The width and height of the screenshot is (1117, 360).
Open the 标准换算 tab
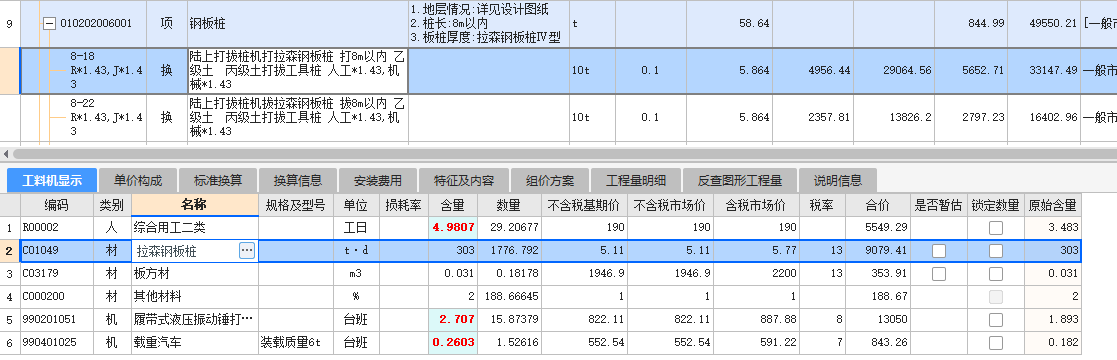pos(217,180)
